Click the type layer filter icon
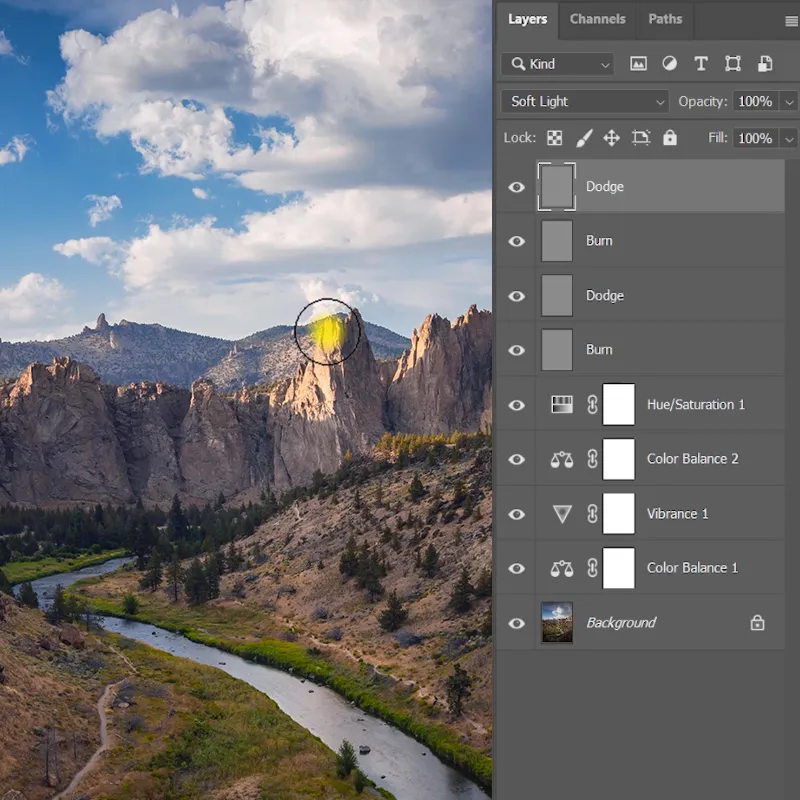This screenshot has height=800, width=800. pos(701,64)
